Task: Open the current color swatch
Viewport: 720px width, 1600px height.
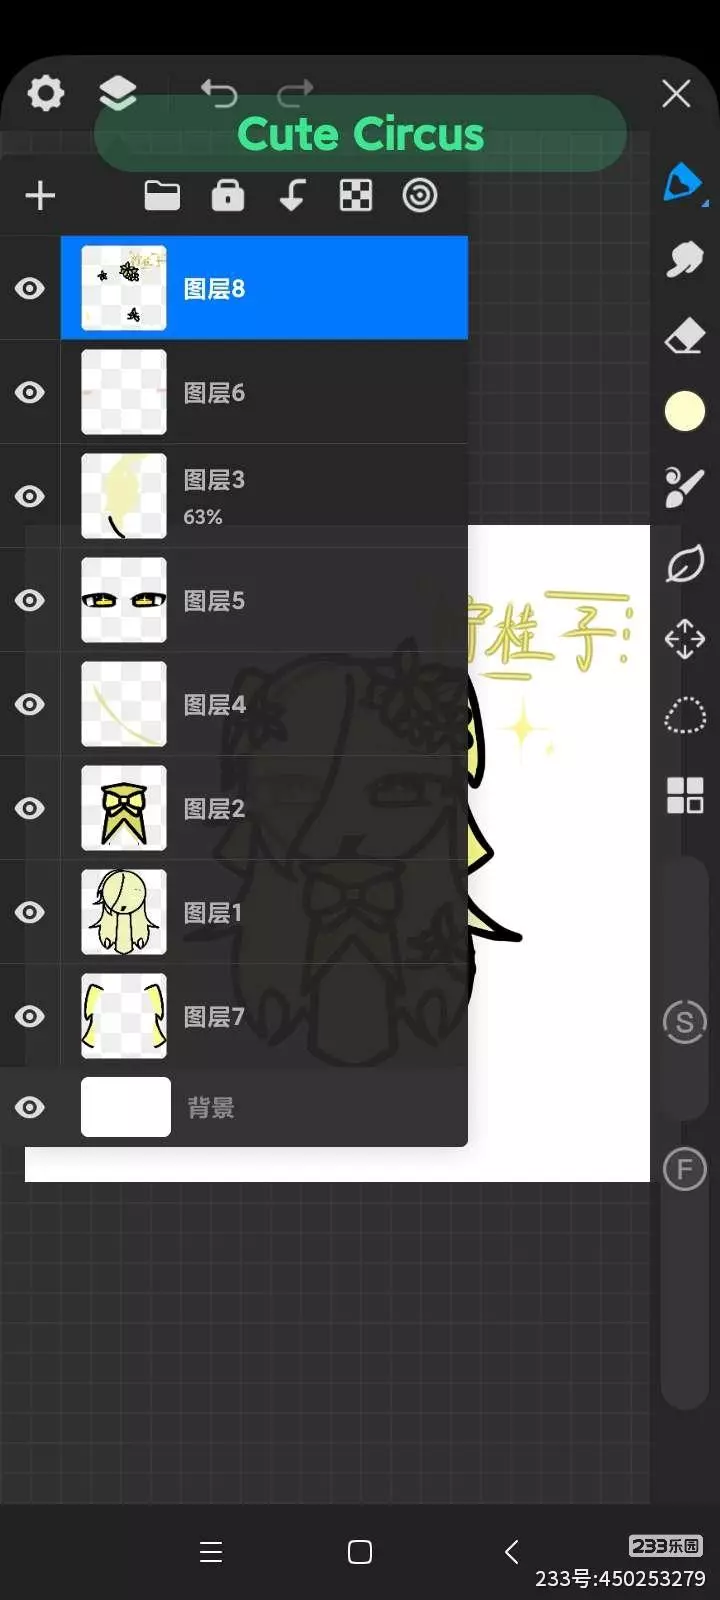Action: point(685,411)
